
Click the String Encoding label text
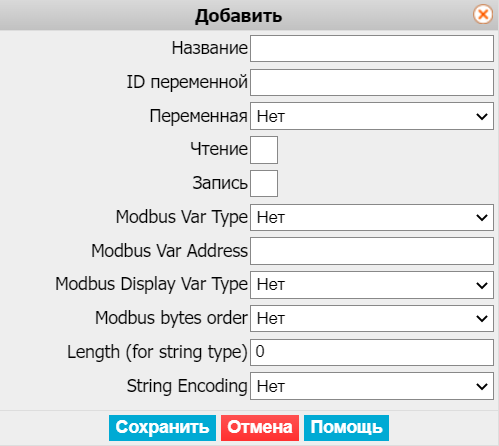tap(187, 386)
